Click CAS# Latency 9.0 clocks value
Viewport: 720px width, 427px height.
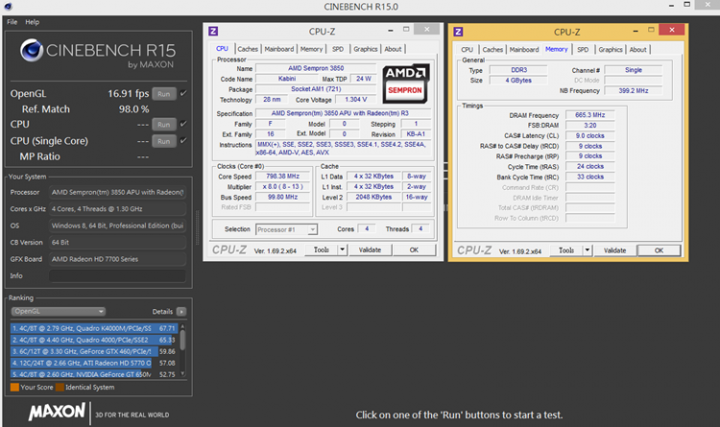[x=590, y=135]
